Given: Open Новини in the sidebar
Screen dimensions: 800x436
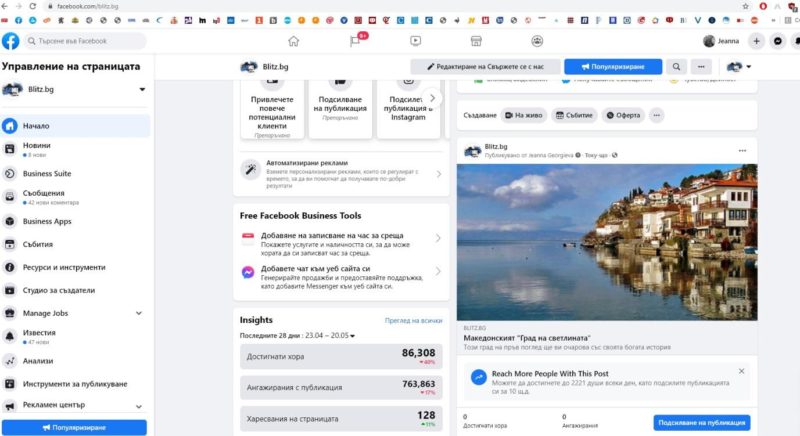Looking at the screenshot, I should (76, 149).
